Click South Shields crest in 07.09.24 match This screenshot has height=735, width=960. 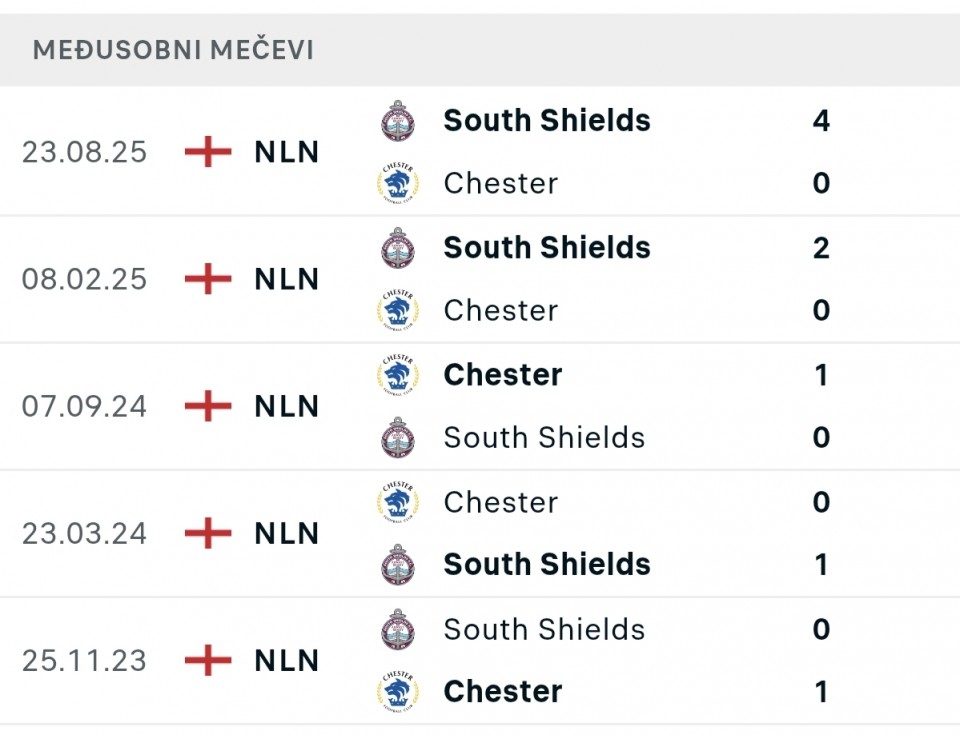[398, 437]
